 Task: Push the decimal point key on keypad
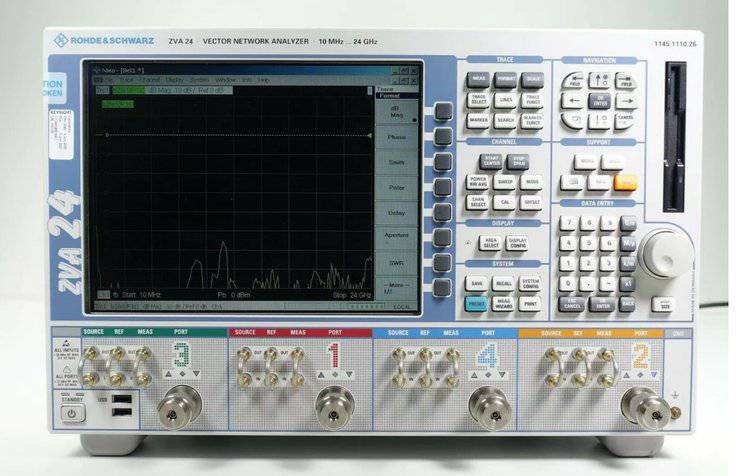(588, 283)
